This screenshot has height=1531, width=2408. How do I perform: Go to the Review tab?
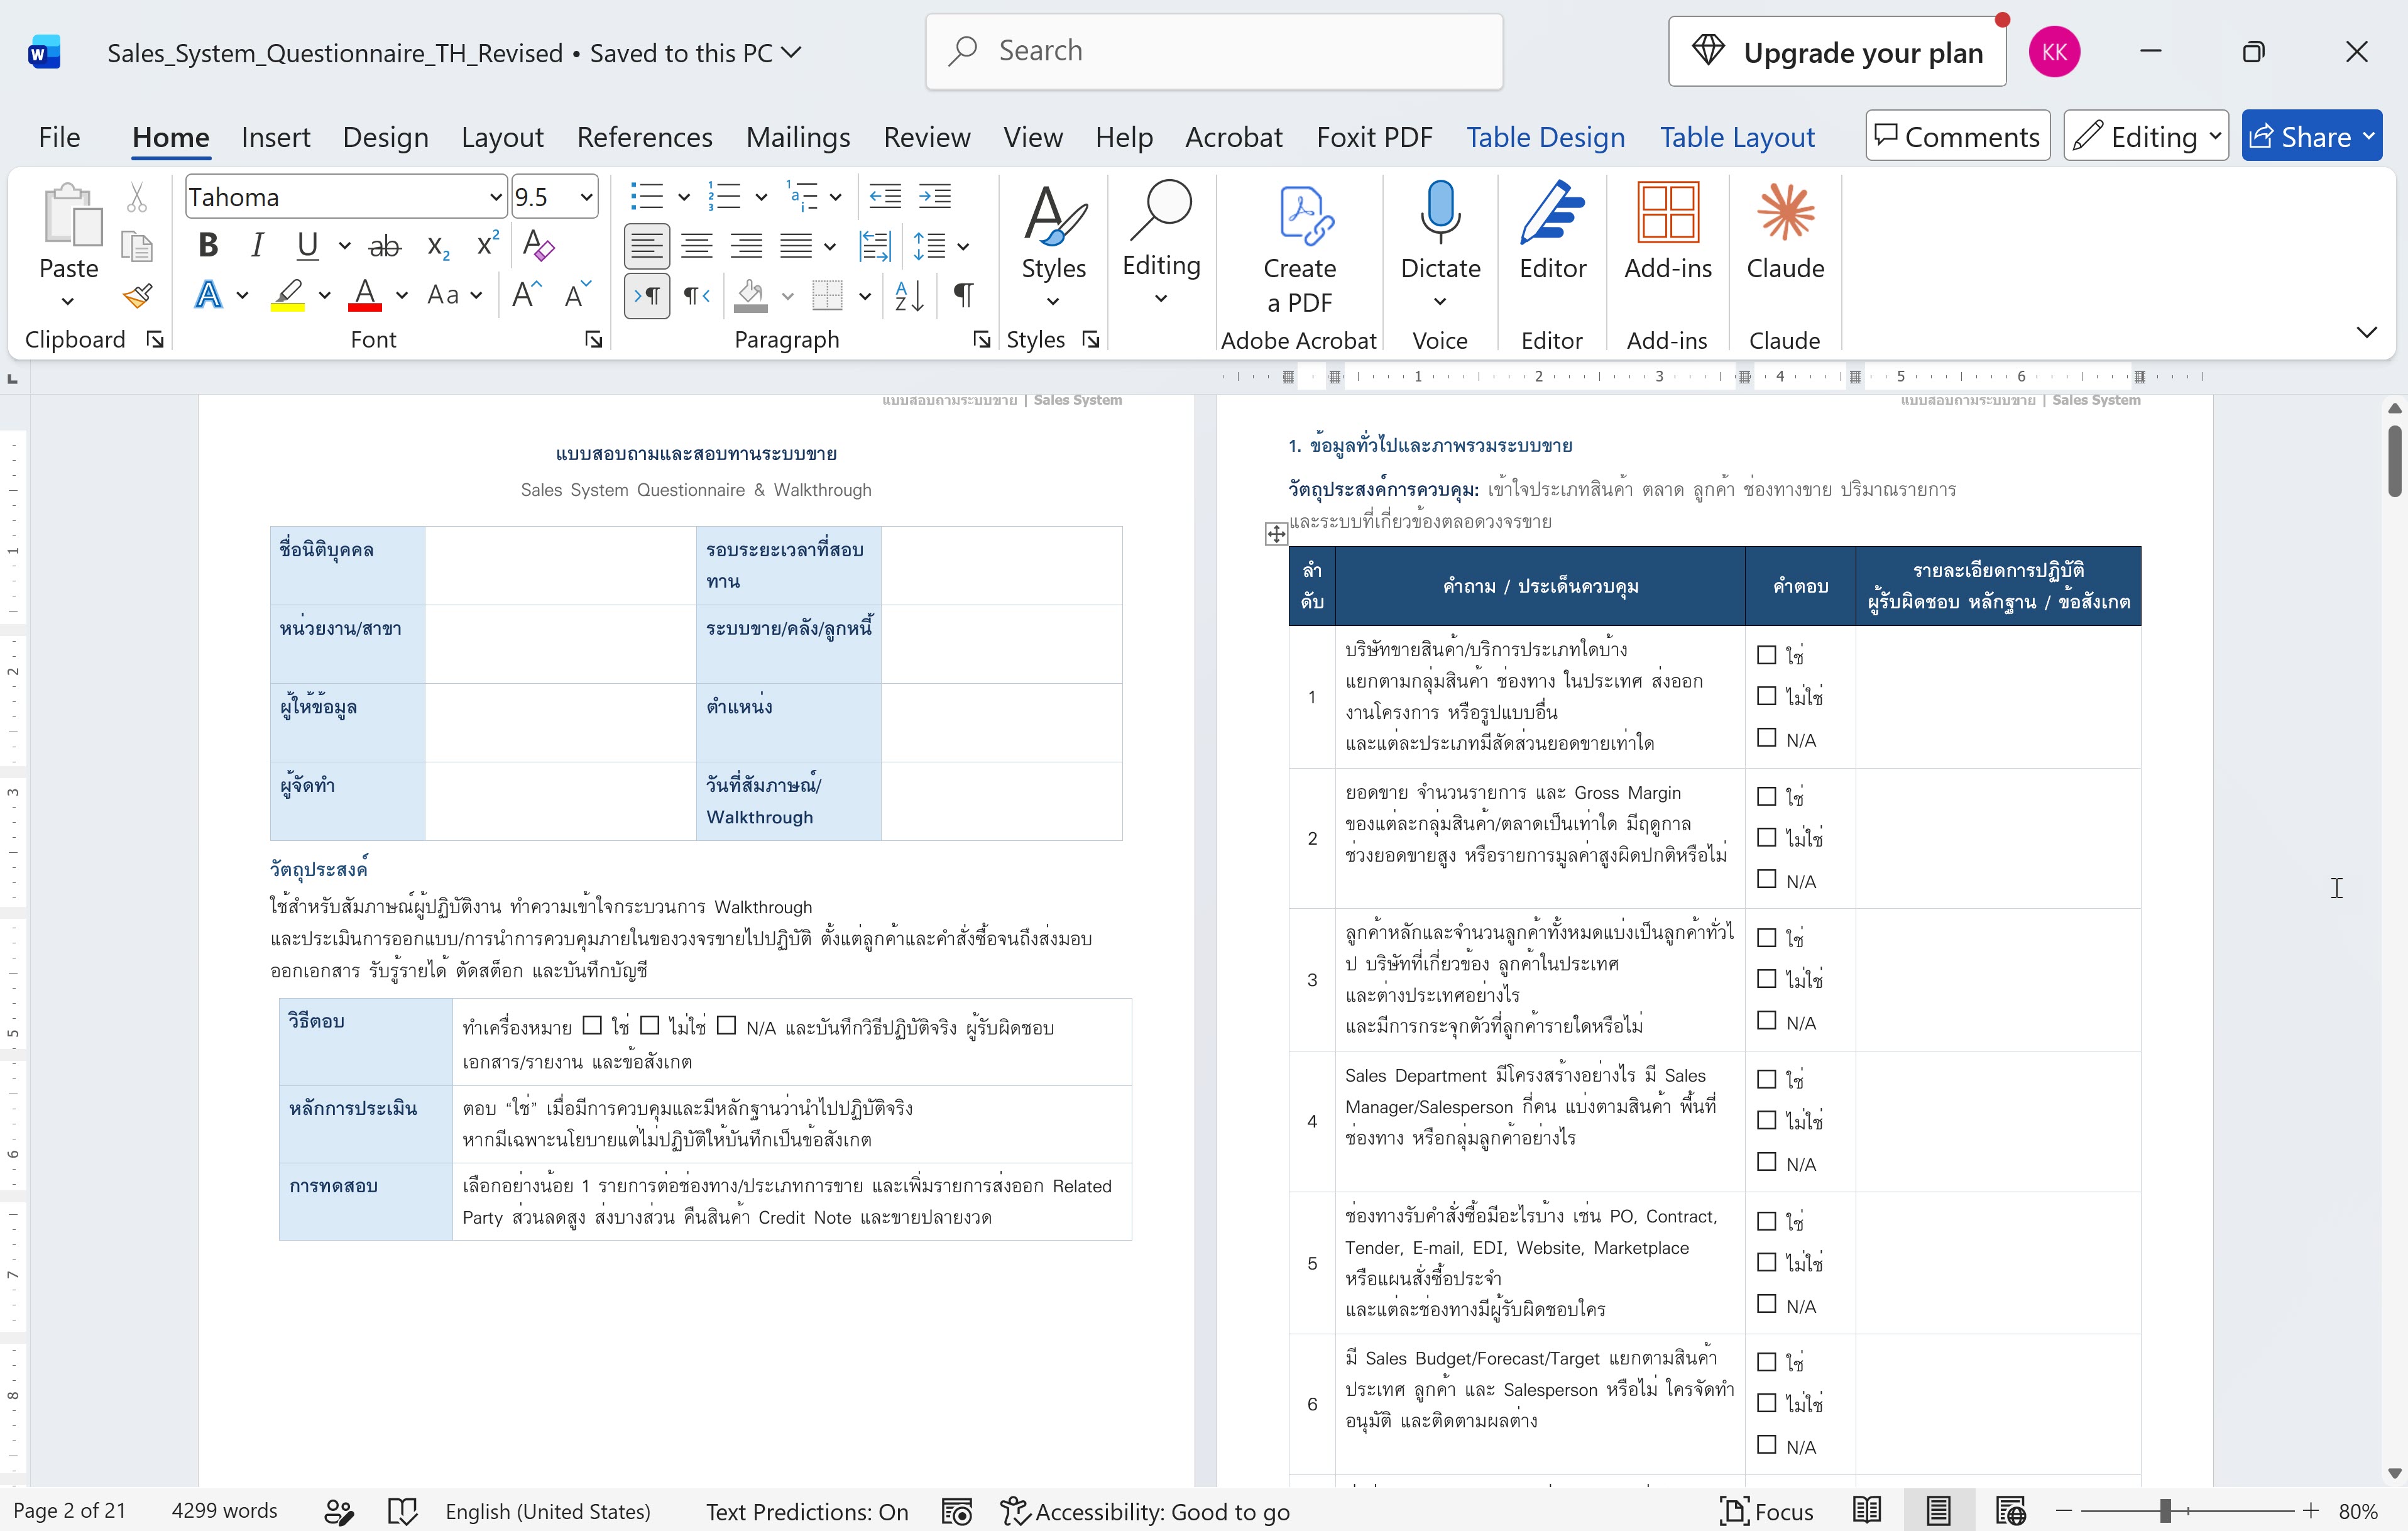pos(926,137)
